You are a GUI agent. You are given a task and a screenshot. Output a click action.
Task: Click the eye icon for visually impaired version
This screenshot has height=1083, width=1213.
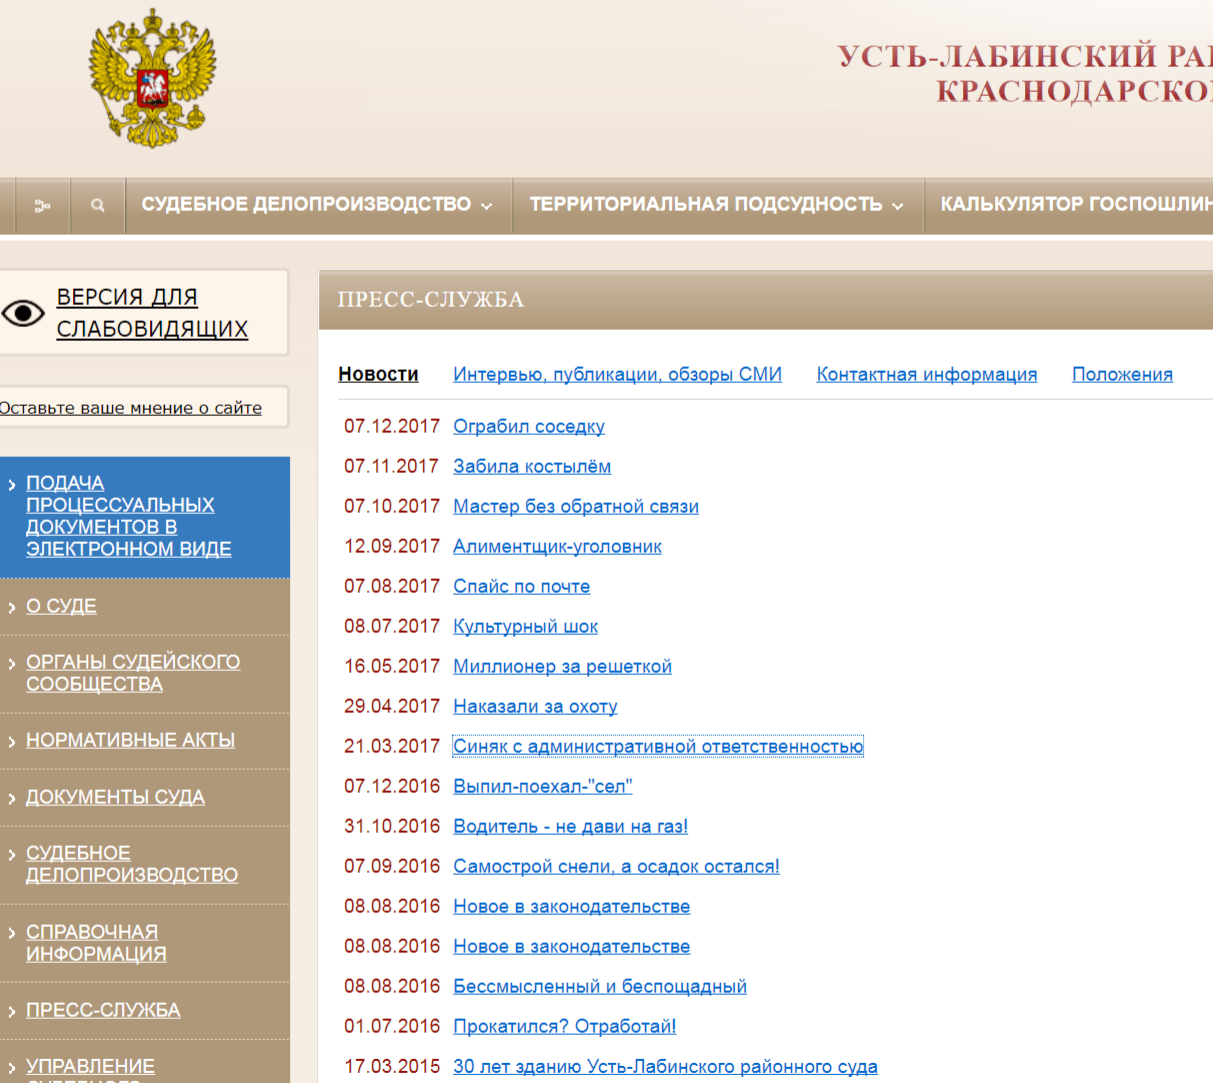tap(23, 313)
